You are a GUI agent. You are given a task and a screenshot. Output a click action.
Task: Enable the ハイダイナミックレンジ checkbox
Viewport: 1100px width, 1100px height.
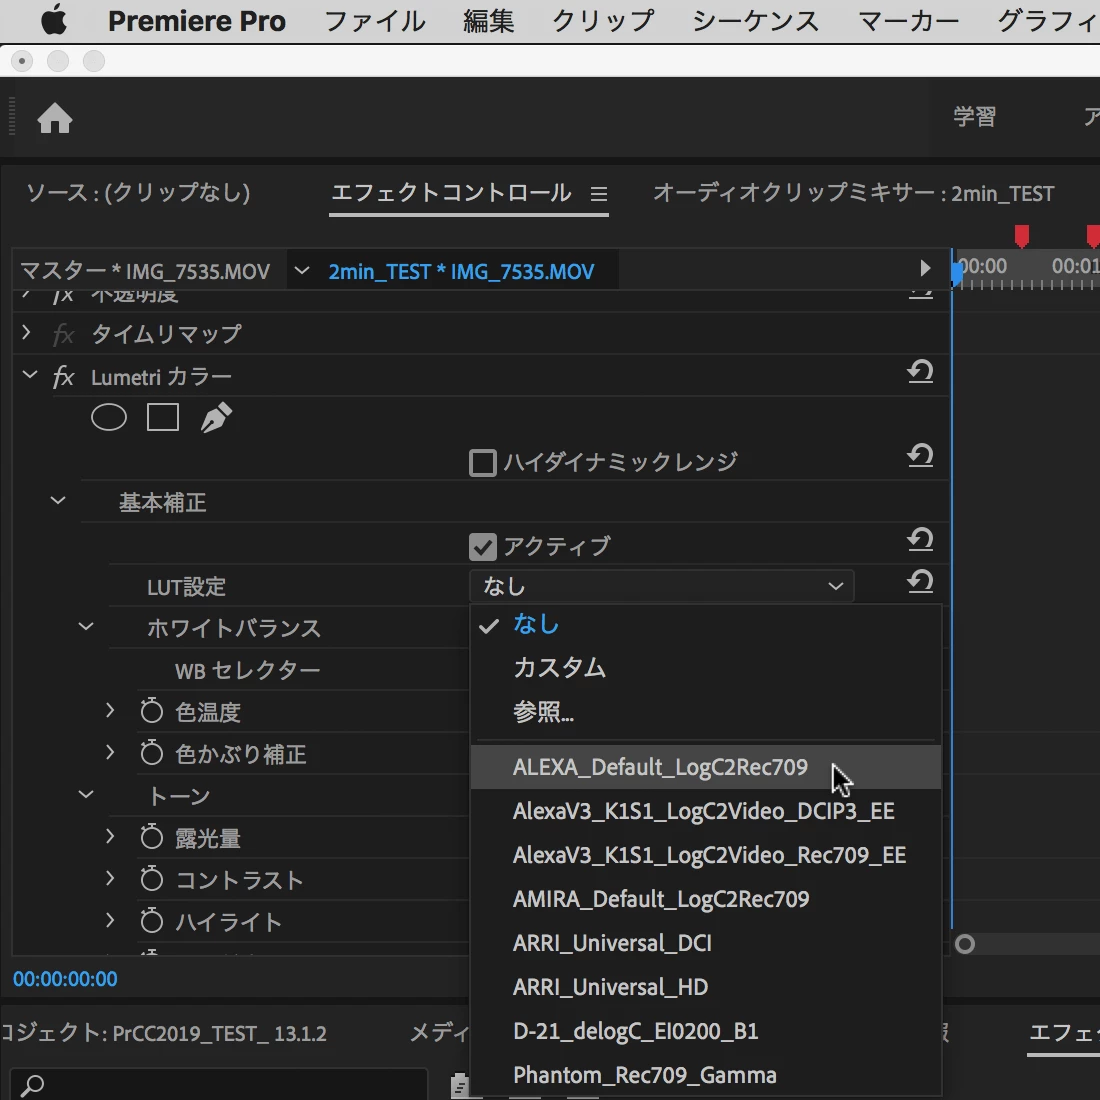[x=483, y=463]
